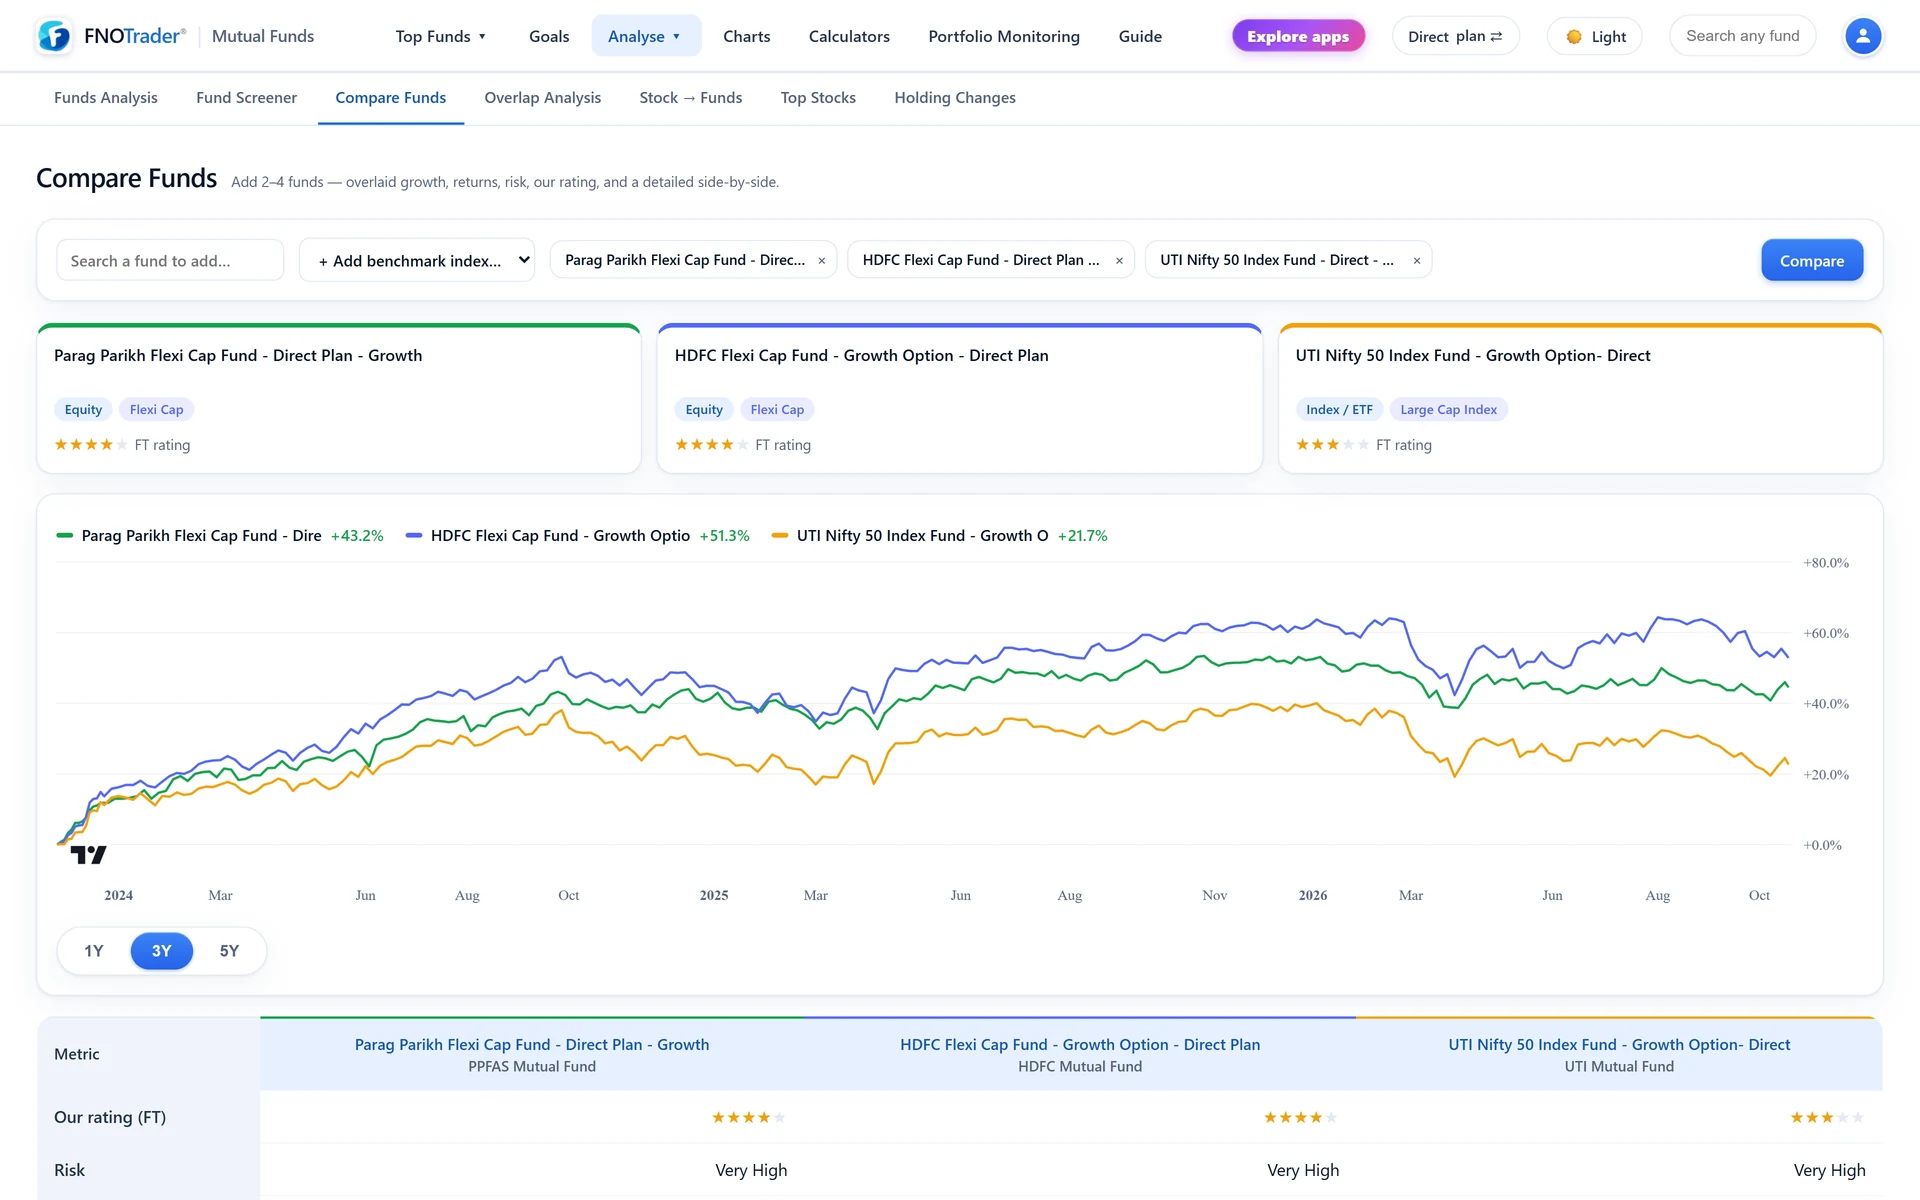Switch Direct plan toggle
This screenshot has width=1920, height=1200.
coord(1455,36)
